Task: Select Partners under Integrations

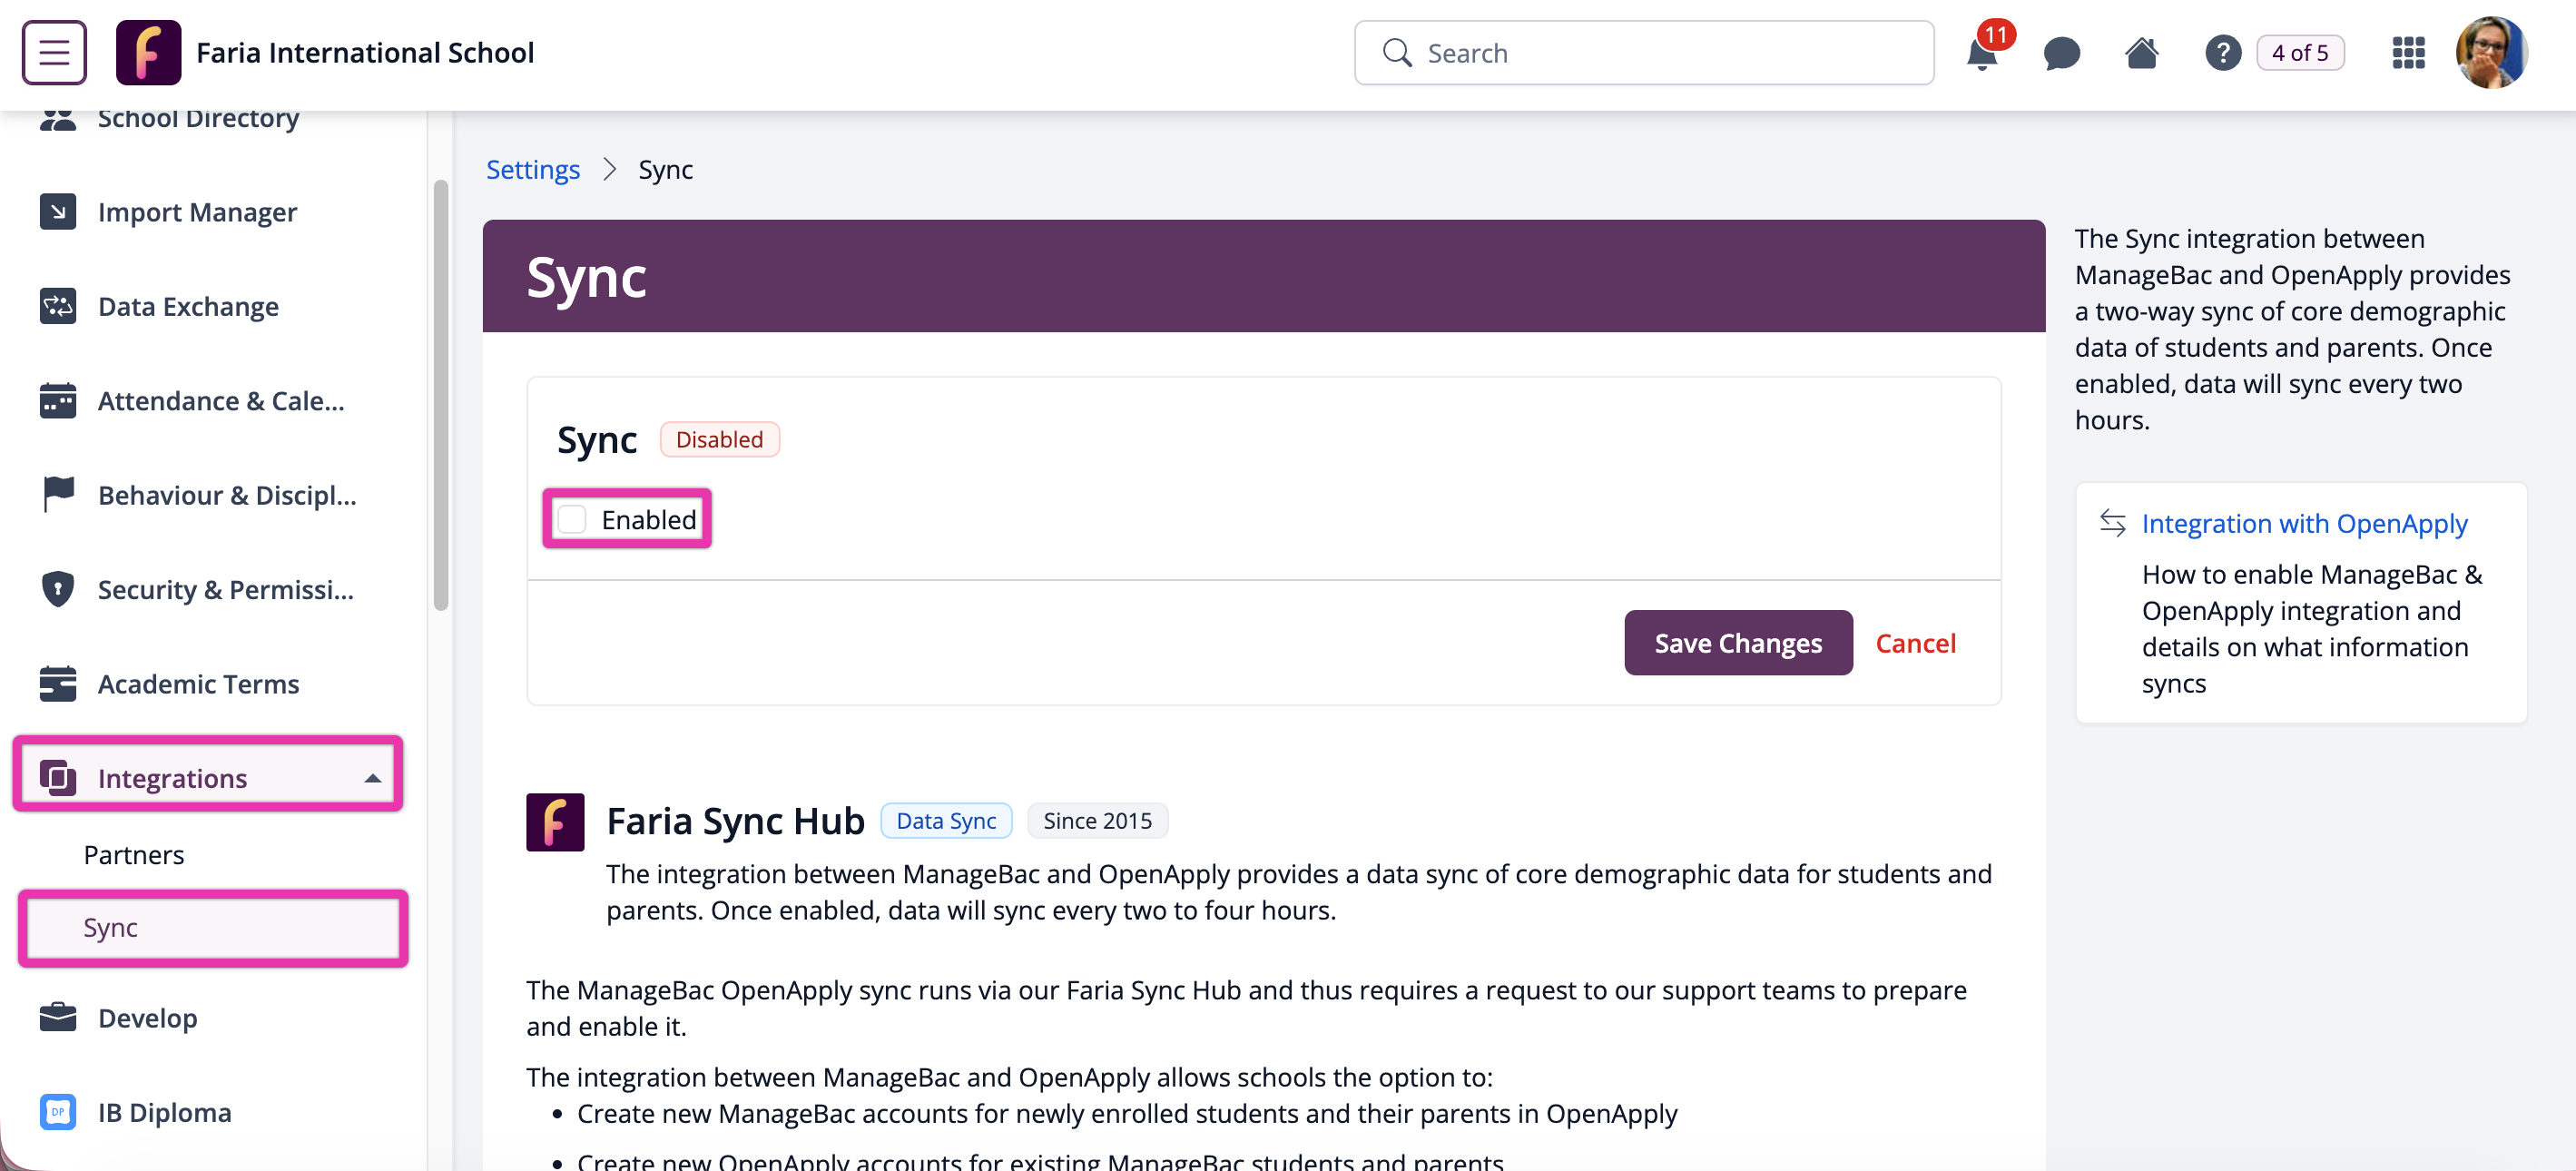Action: tap(134, 855)
